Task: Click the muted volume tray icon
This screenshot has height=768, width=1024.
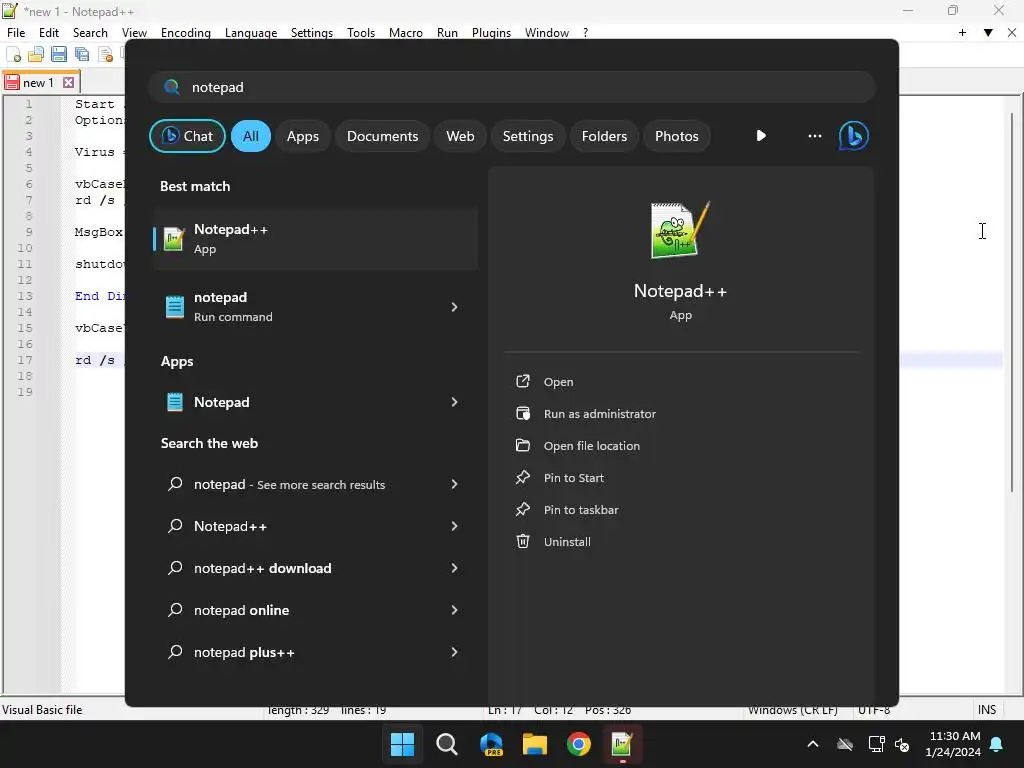Action: coord(902,744)
